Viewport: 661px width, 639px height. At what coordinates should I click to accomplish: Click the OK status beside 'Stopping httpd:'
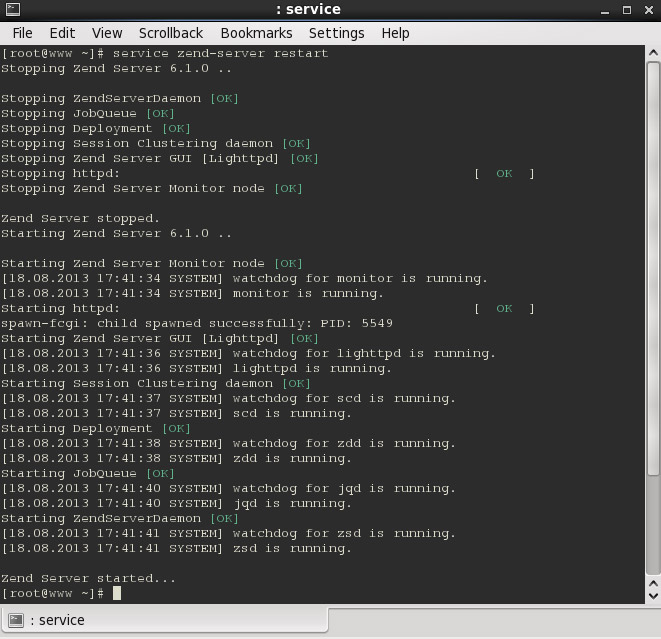(504, 174)
